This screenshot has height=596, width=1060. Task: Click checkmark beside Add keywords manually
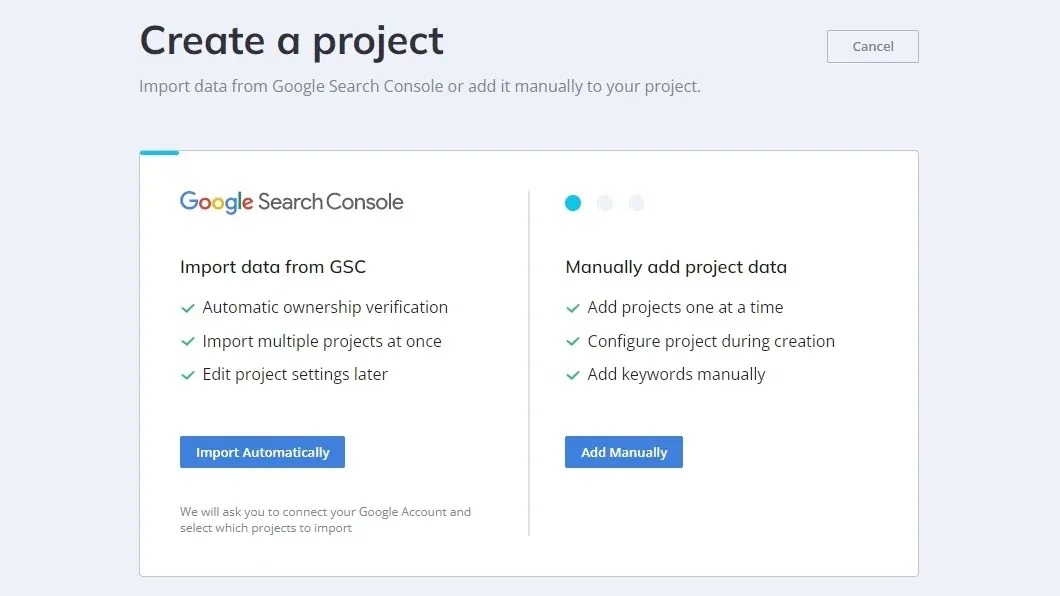pyautogui.click(x=573, y=375)
